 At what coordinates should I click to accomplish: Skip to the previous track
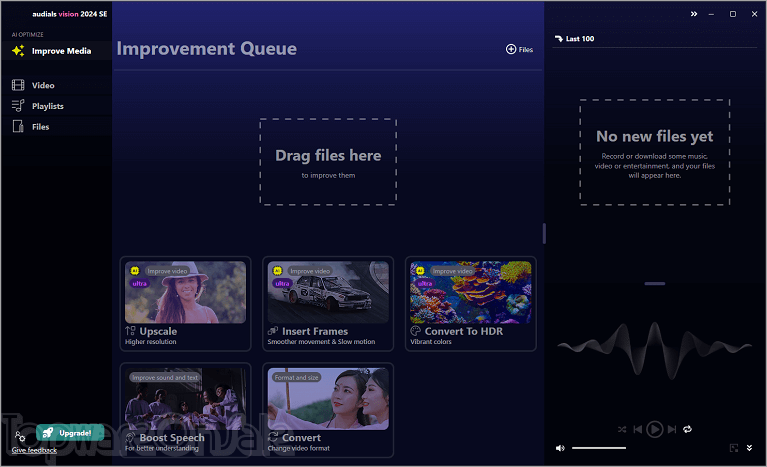[x=637, y=429]
